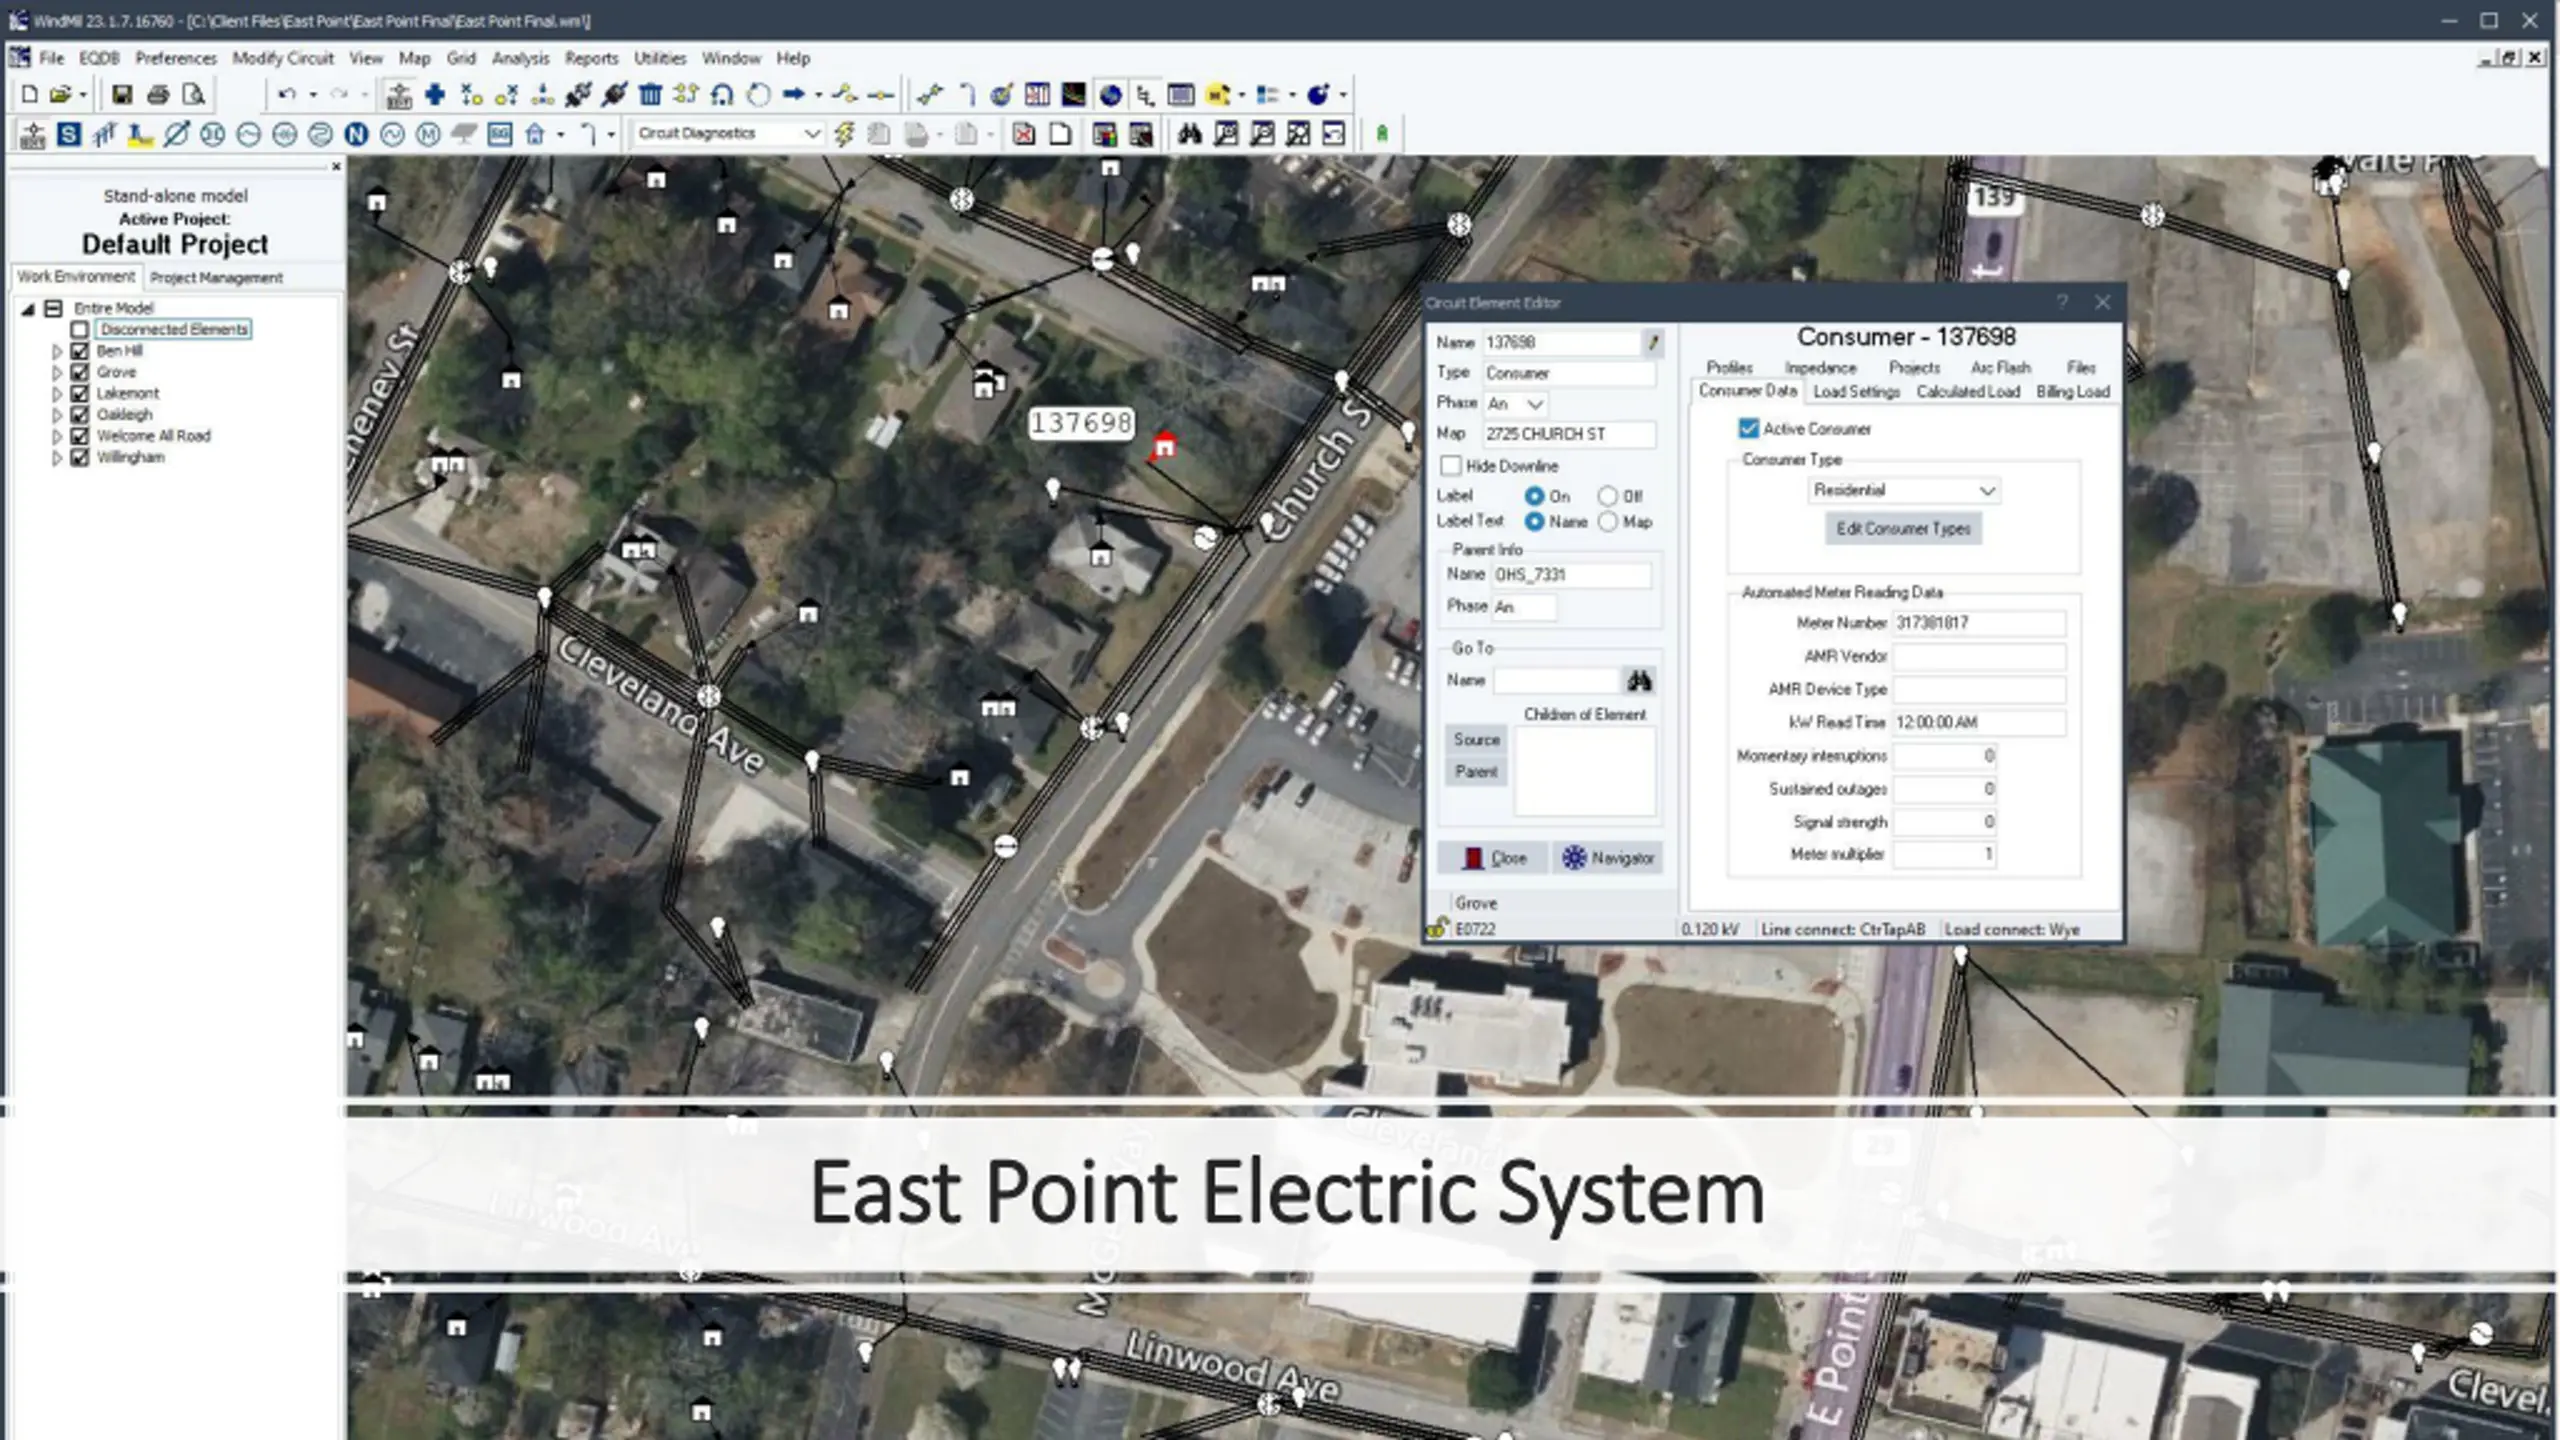Click the house consumer element icon
The width and height of the screenshot is (2560, 1440).
[x=535, y=134]
